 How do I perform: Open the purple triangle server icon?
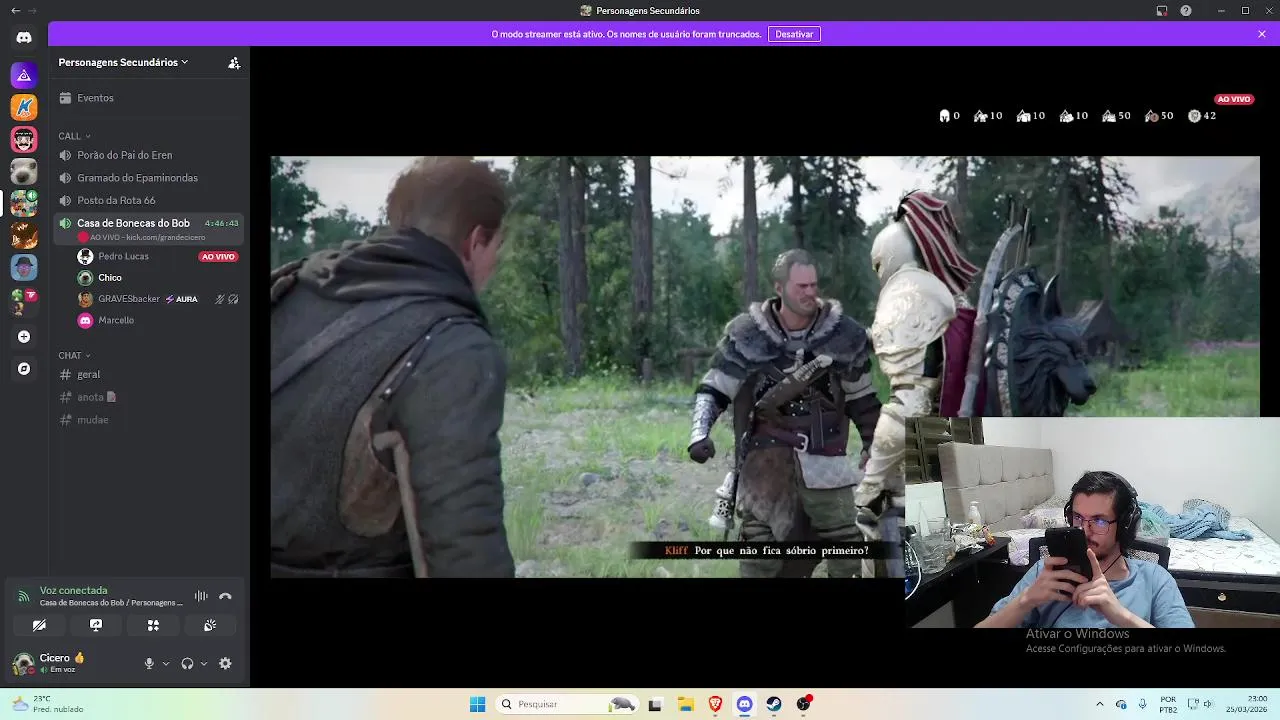tap(24, 75)
